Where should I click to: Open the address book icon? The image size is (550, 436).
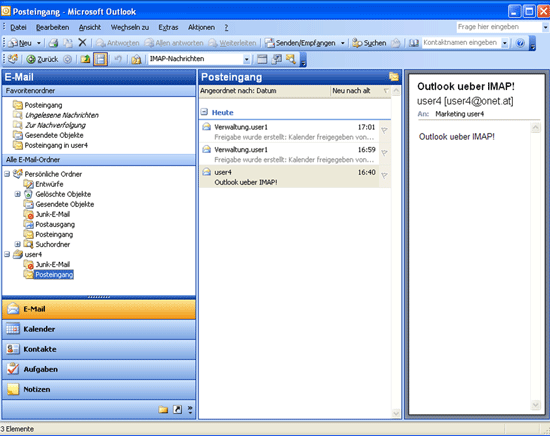414,43
